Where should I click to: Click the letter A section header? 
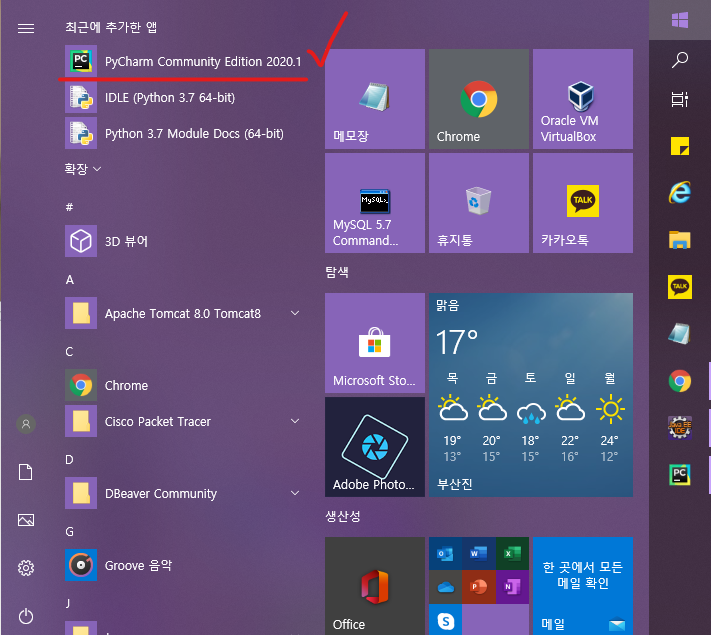pyautogui.click(x=69, y=279)
